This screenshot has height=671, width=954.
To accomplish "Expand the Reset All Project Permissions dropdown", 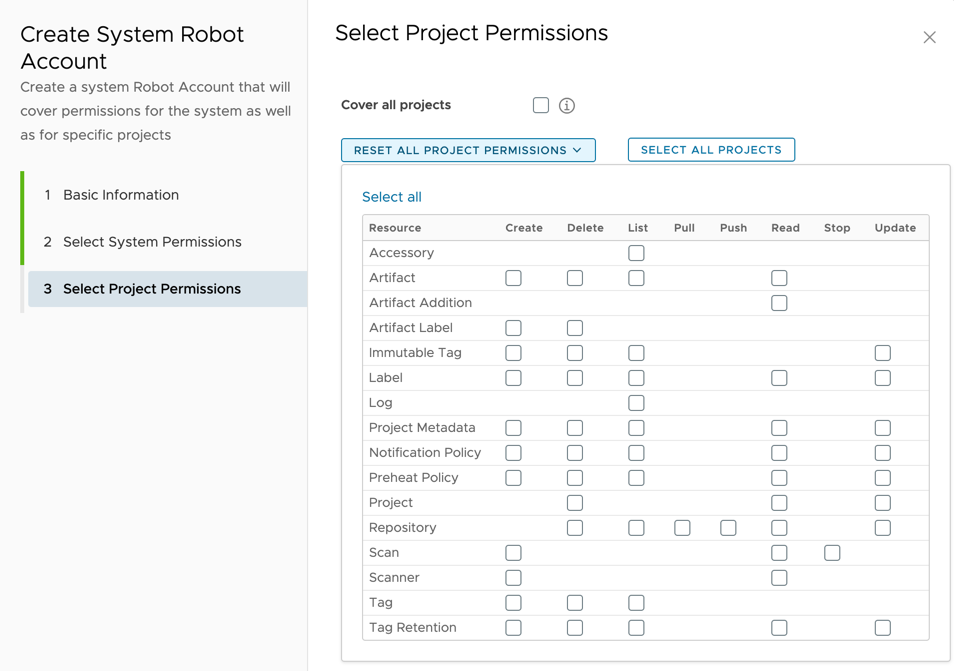I will (468, 149).
